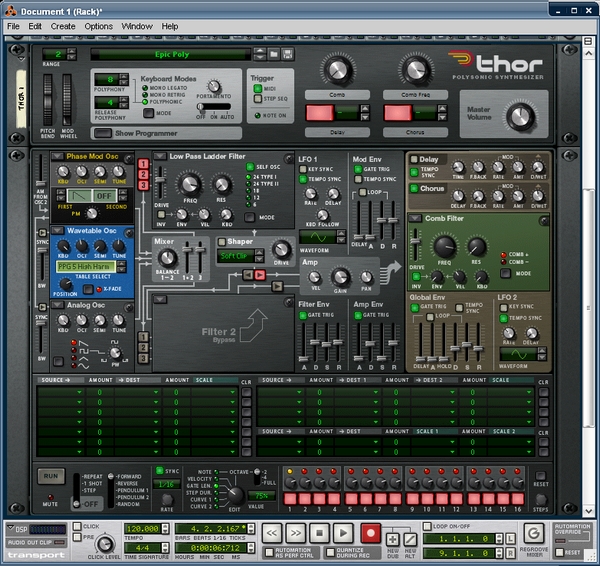Click the Mod Wheel
The image size is (600, 566).
click(x=67, y=100)
